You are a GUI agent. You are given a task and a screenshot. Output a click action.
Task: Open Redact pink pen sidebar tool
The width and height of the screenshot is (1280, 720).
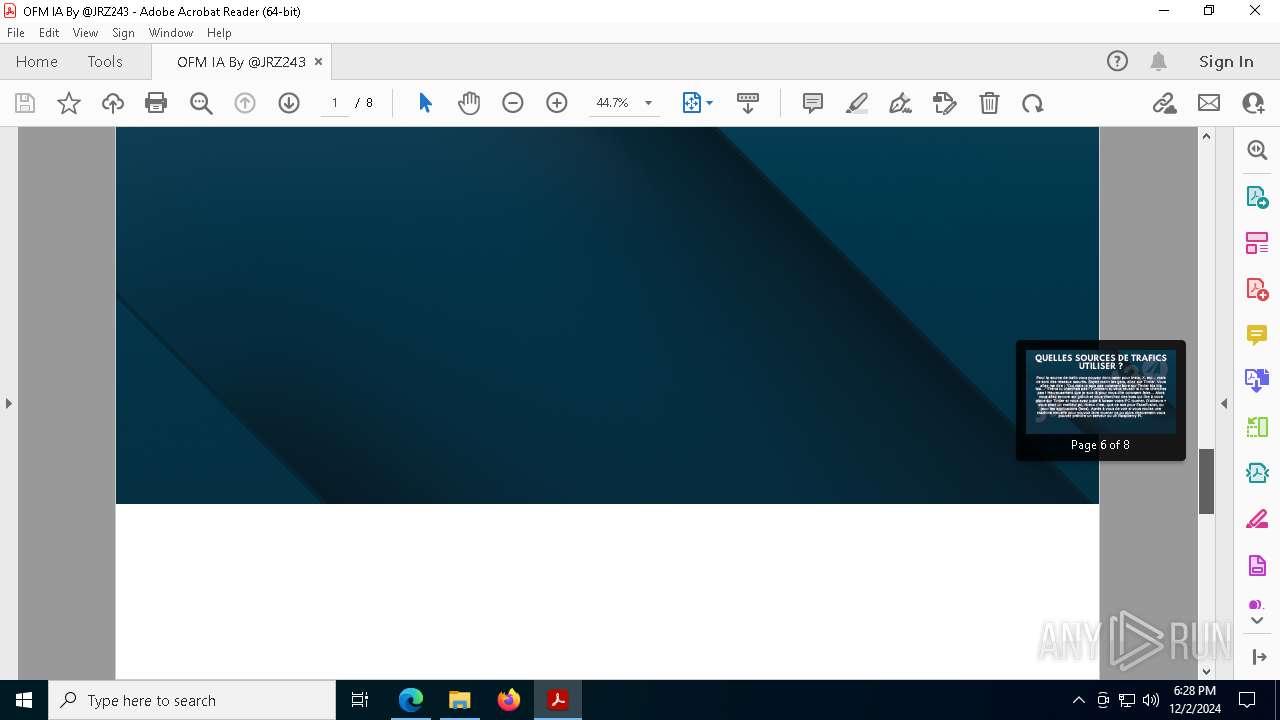1257,519
